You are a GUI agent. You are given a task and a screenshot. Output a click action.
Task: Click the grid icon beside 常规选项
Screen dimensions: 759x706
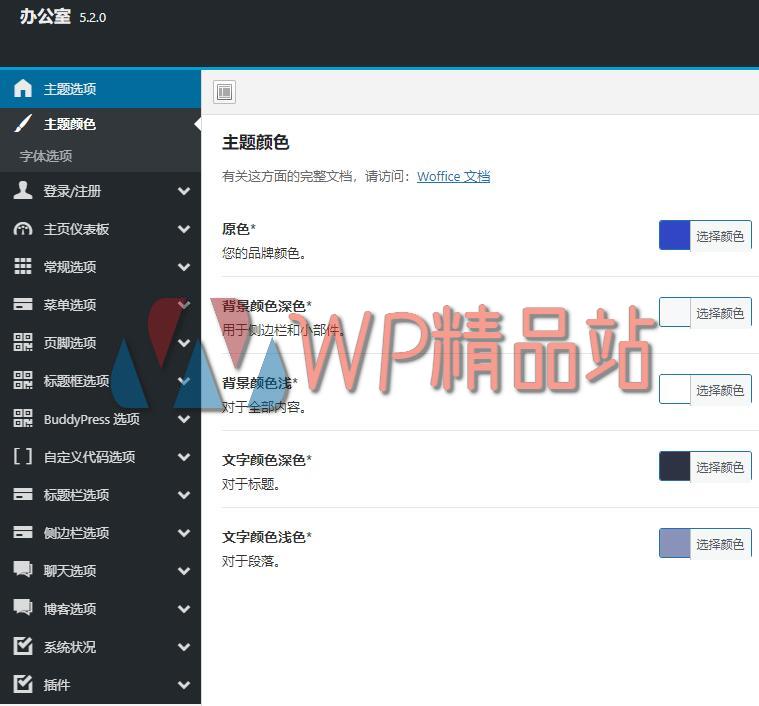pos(23,266)
